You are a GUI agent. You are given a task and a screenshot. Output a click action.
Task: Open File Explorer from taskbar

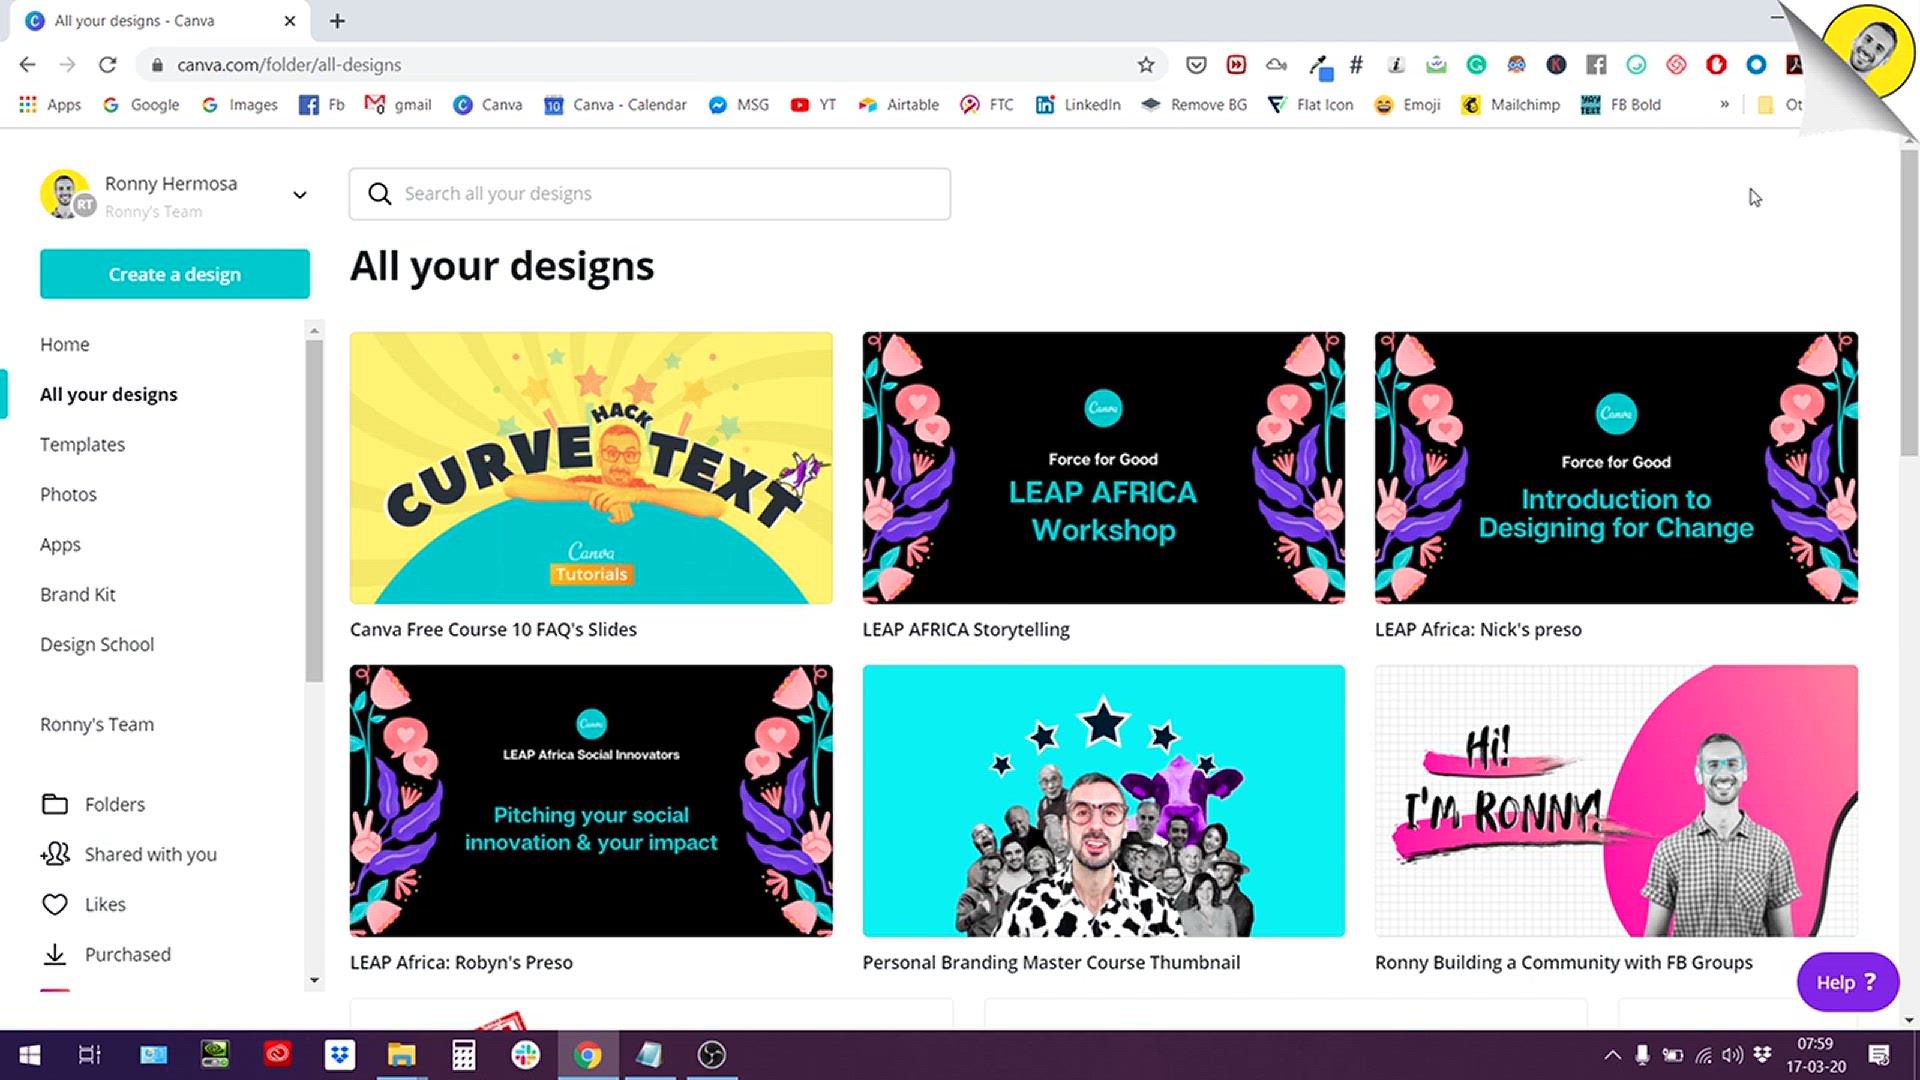401,1055
